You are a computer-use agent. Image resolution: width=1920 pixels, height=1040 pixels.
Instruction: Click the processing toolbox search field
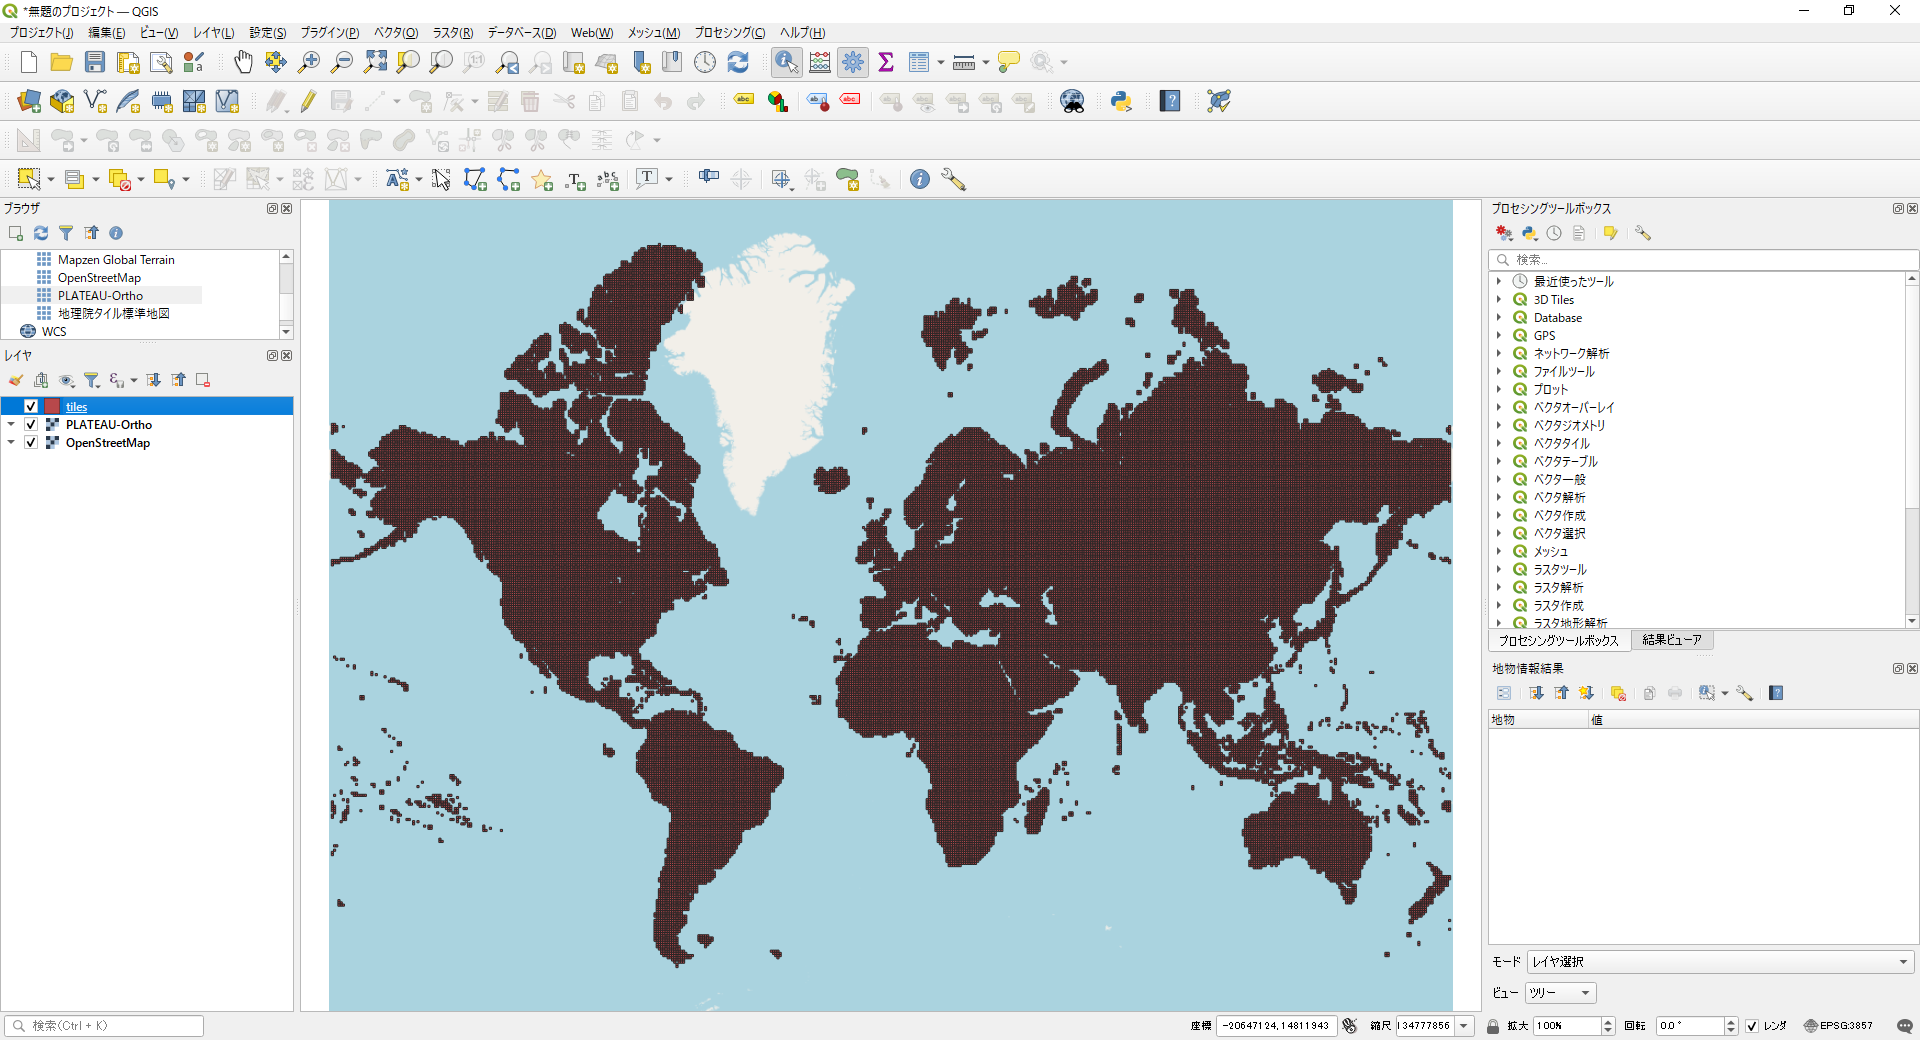[1700, 260]
